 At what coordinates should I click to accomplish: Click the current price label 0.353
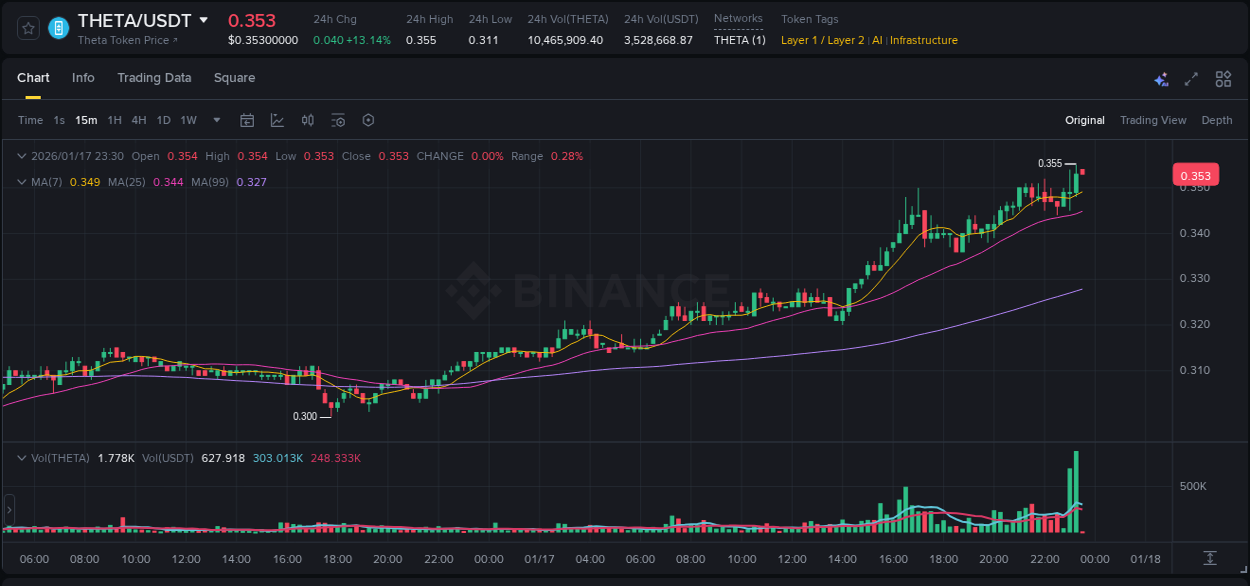(1196, 174)
